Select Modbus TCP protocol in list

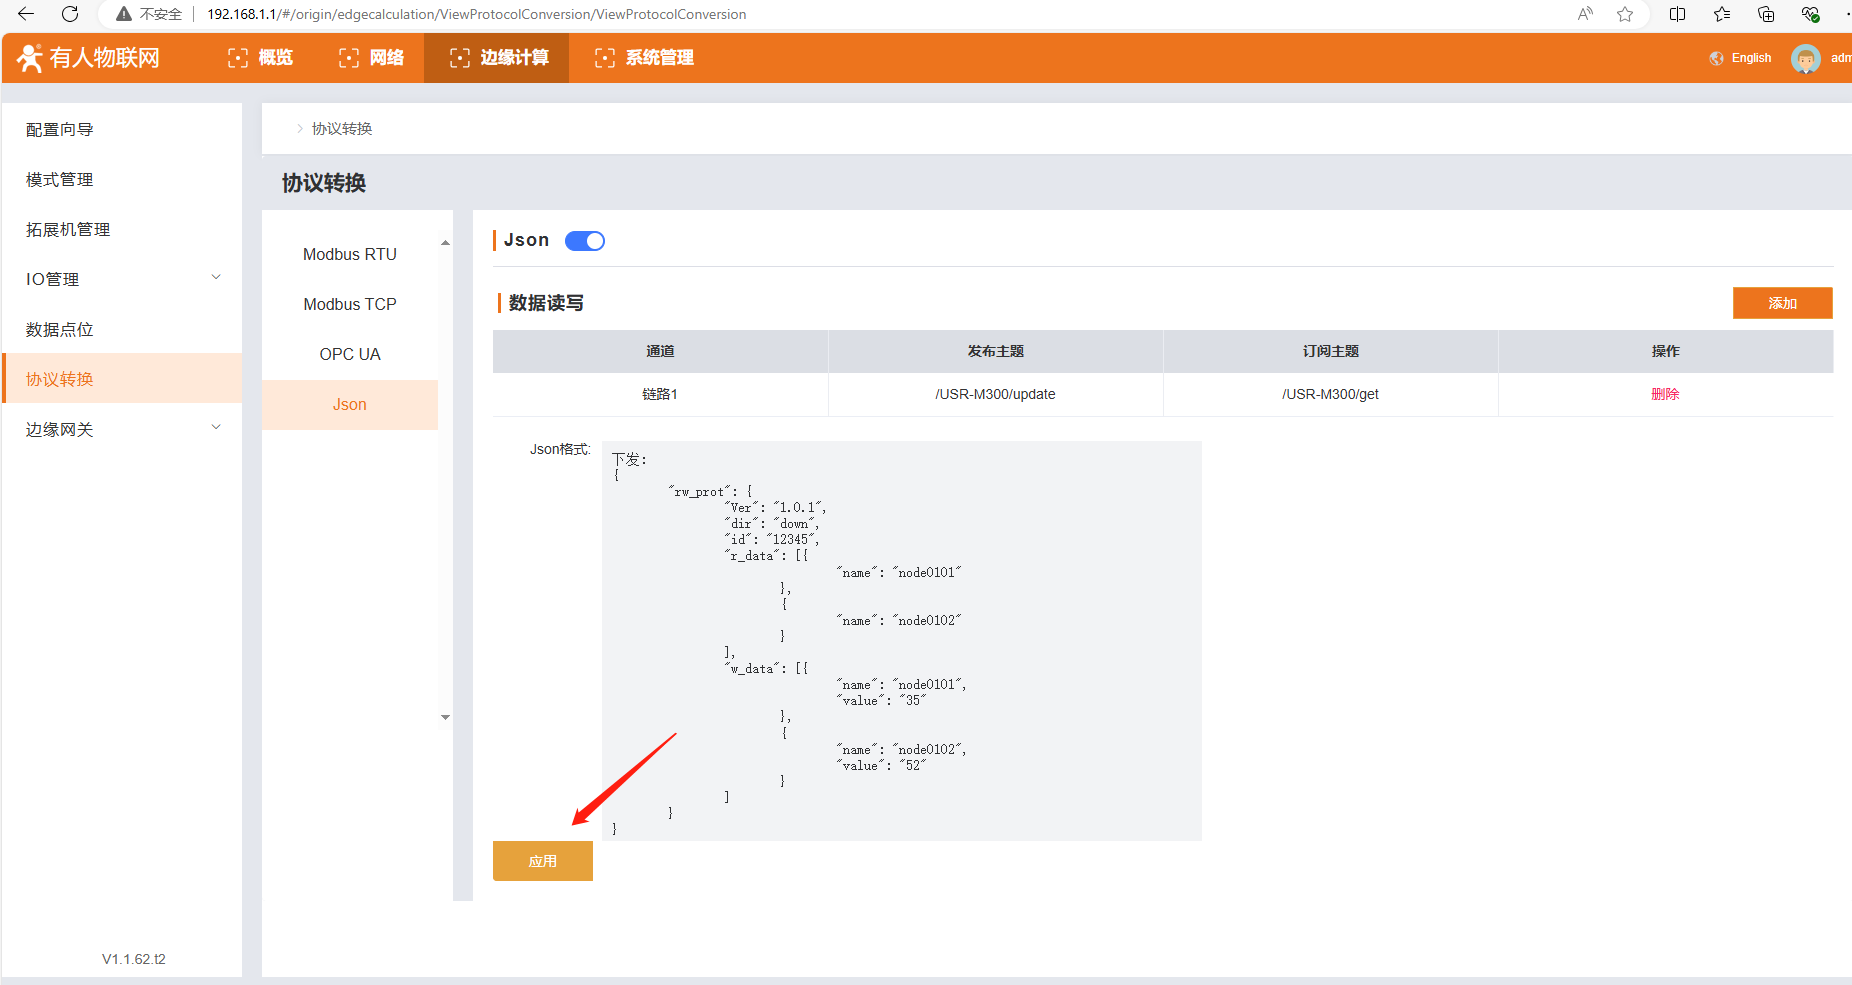(x=350, y=304)
